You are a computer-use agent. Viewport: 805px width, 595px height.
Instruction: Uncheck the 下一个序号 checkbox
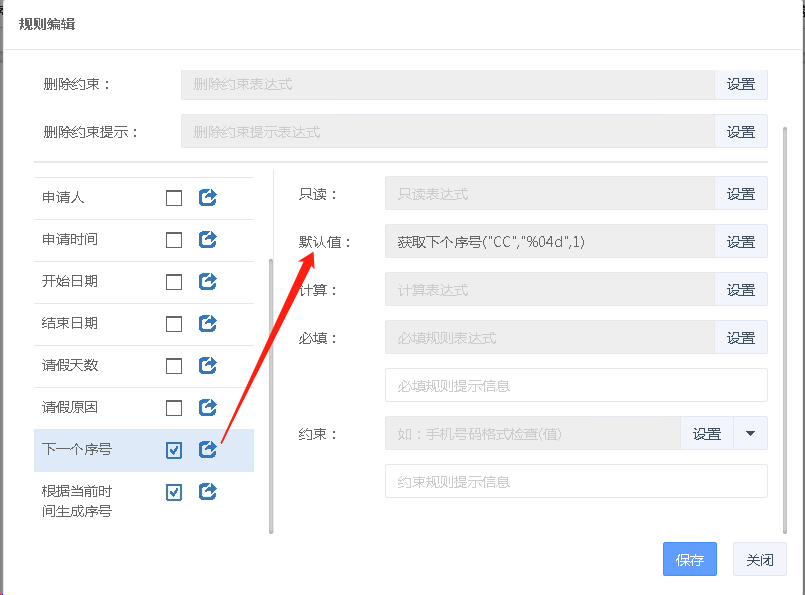[x=174, y=450]
